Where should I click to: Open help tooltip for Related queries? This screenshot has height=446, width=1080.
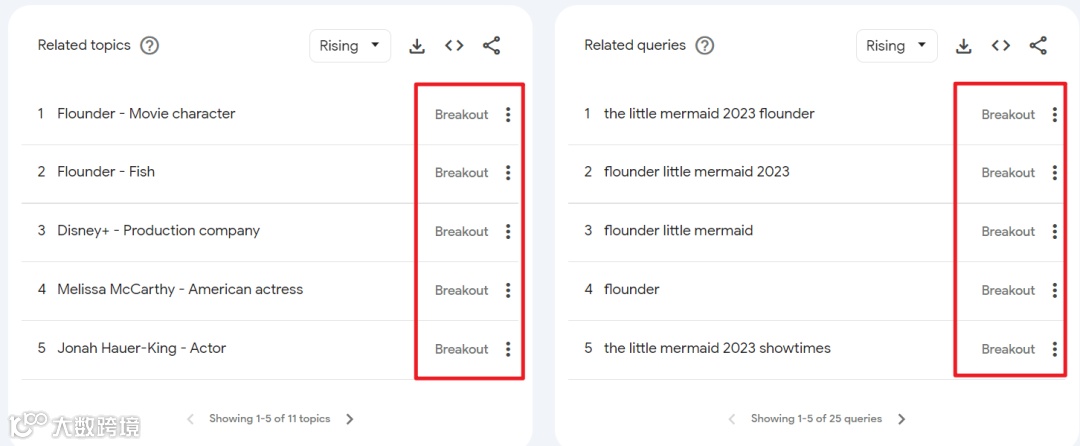(705, 46)
